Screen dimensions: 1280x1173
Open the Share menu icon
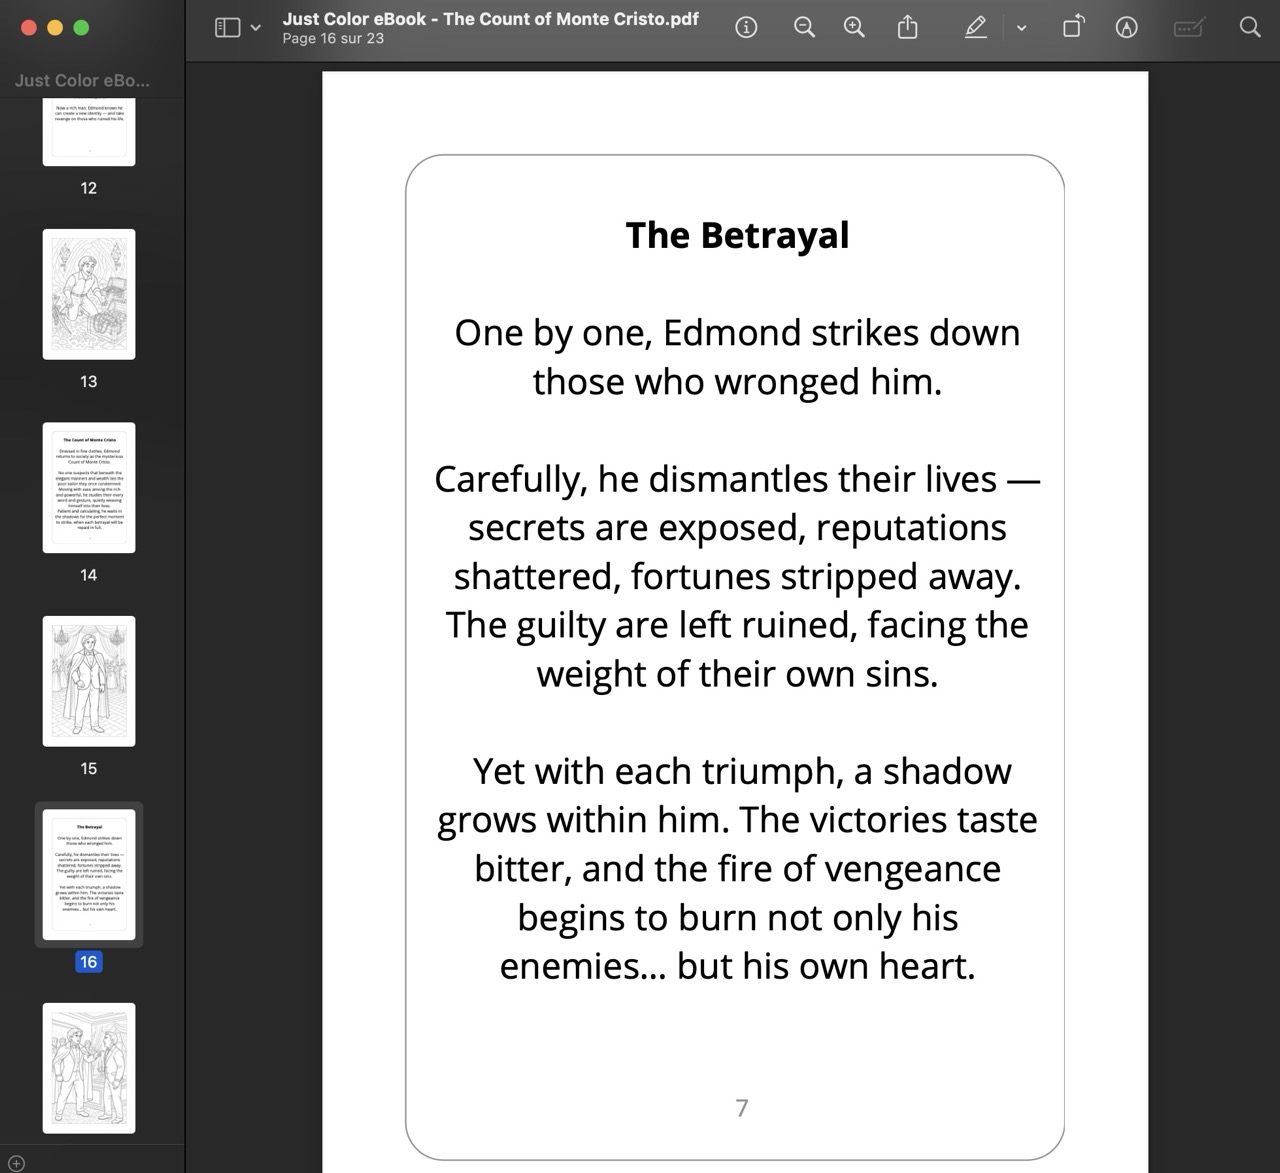(907, 28)
